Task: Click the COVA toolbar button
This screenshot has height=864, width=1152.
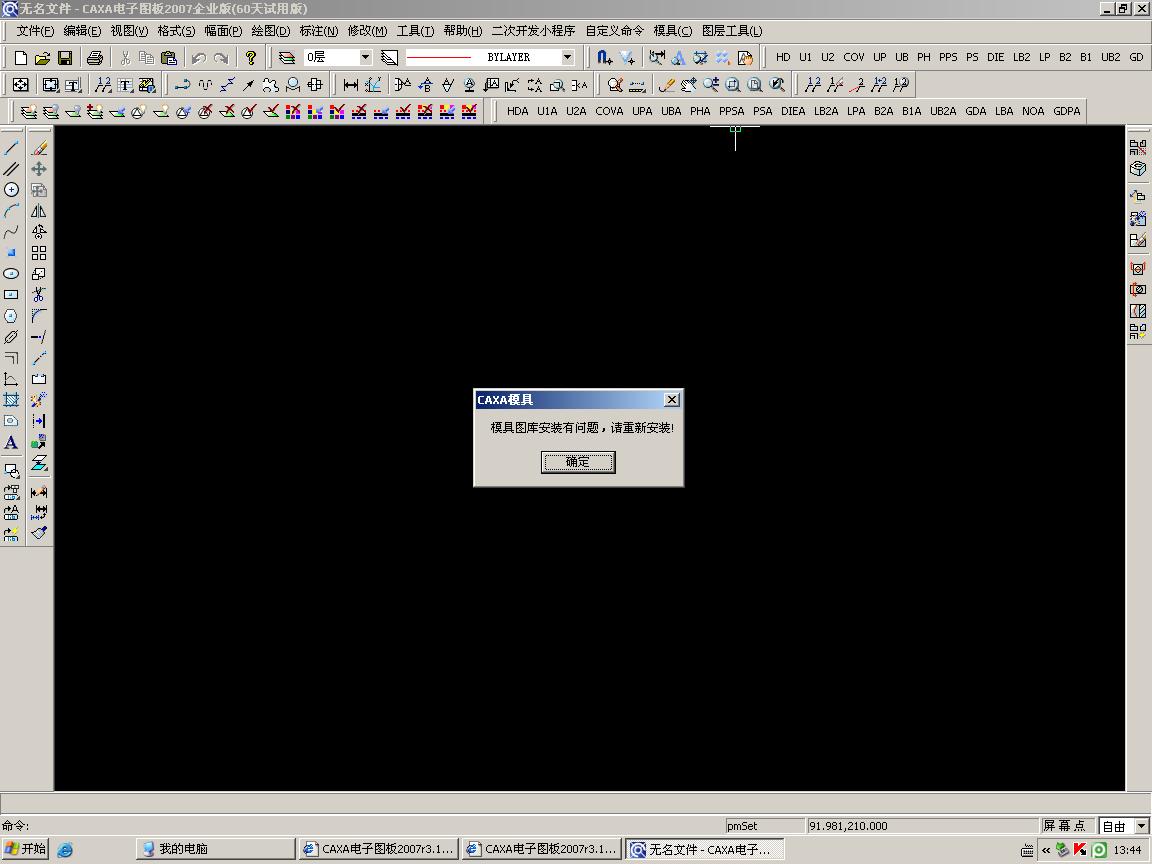Action: 609,112
